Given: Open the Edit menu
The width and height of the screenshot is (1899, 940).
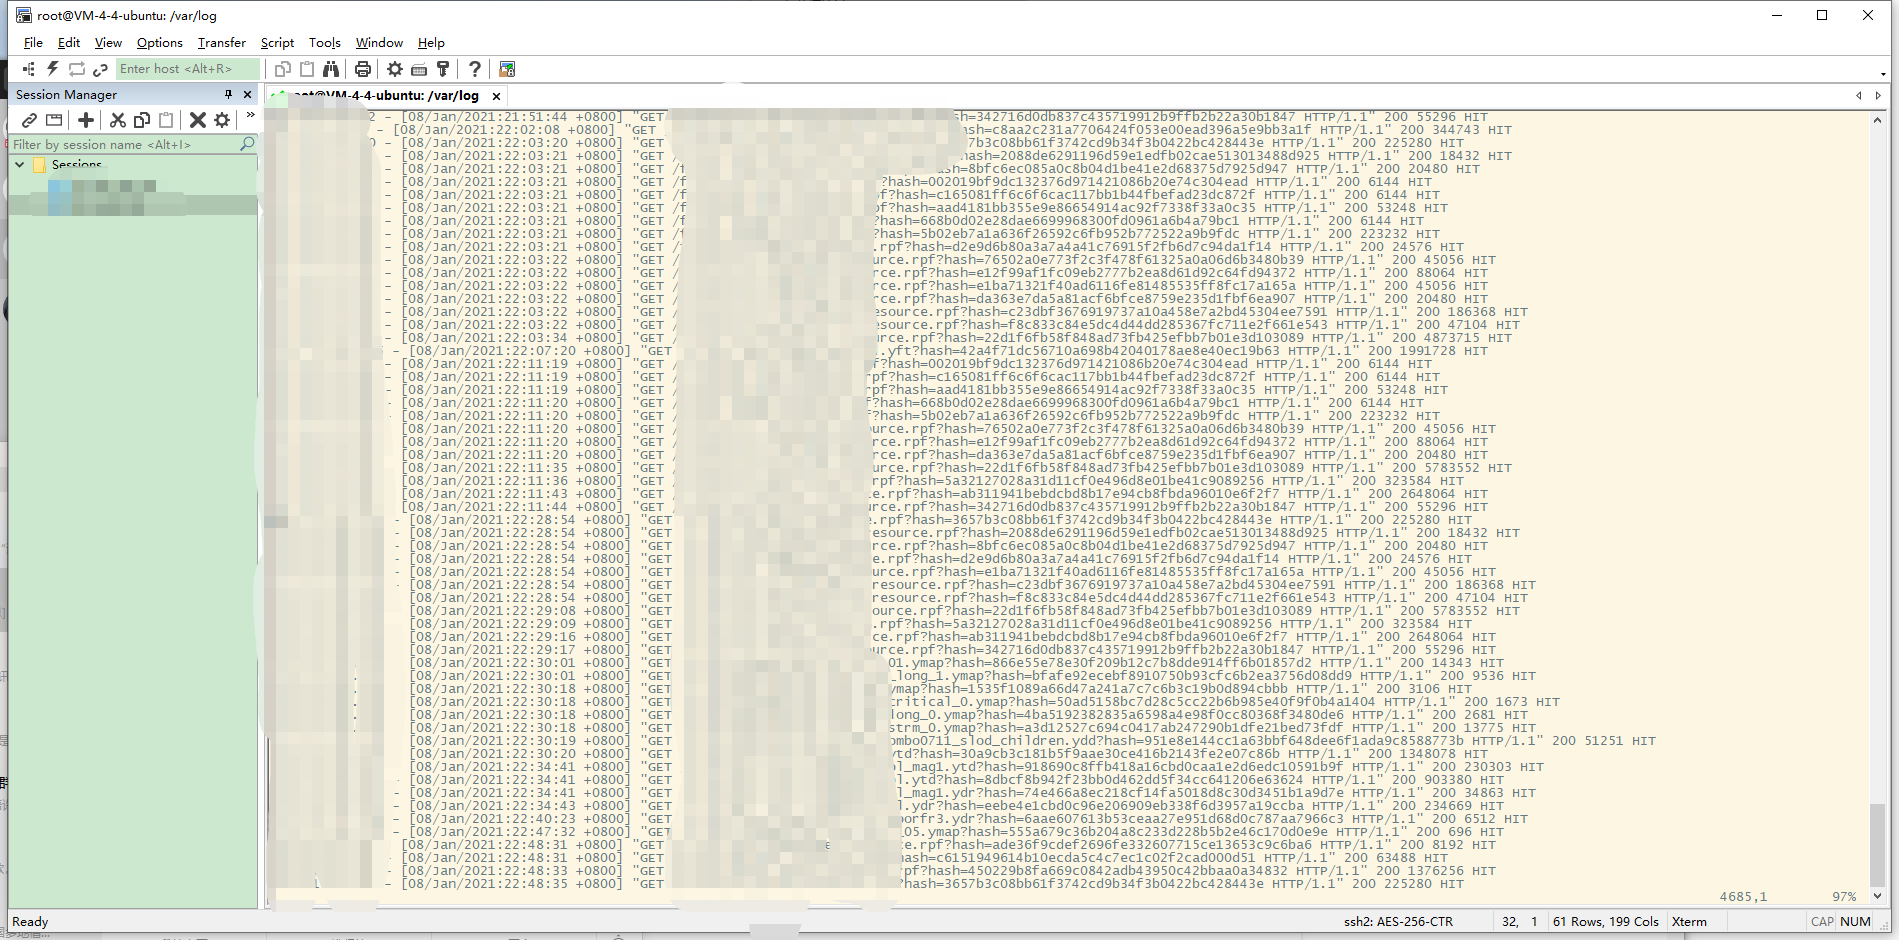Looking at the screenshot, I should tap(69, 43).
